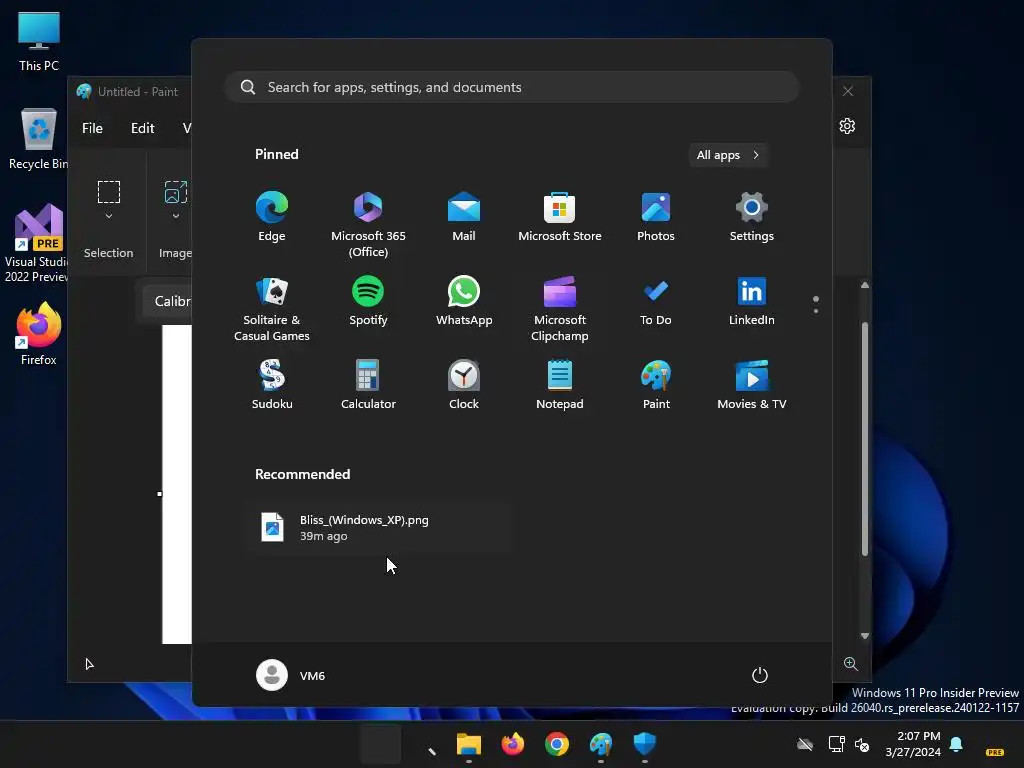Open LinkedIn pinned app
Screen dimensions: 1024x768
752,302
